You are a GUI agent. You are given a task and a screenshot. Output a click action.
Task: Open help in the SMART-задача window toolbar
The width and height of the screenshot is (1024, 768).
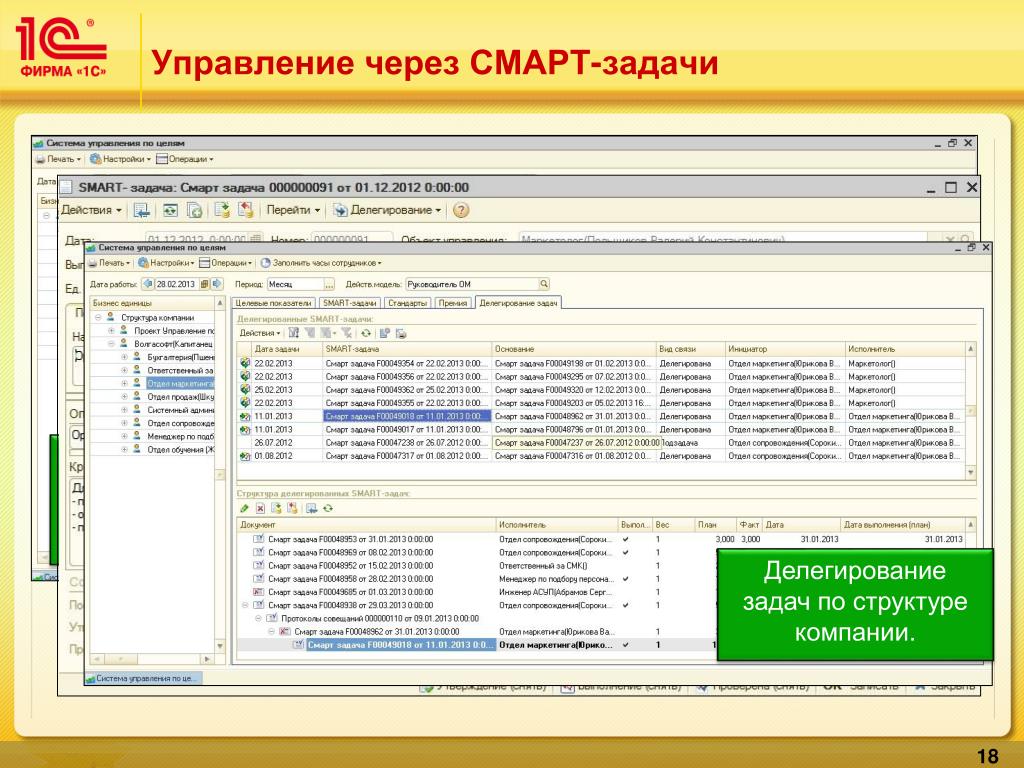coord(461,210)
